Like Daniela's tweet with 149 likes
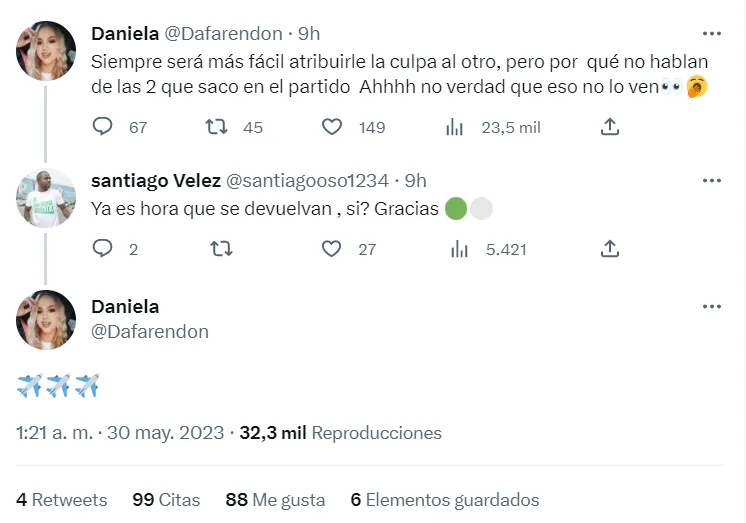 (x=333, y=127)
